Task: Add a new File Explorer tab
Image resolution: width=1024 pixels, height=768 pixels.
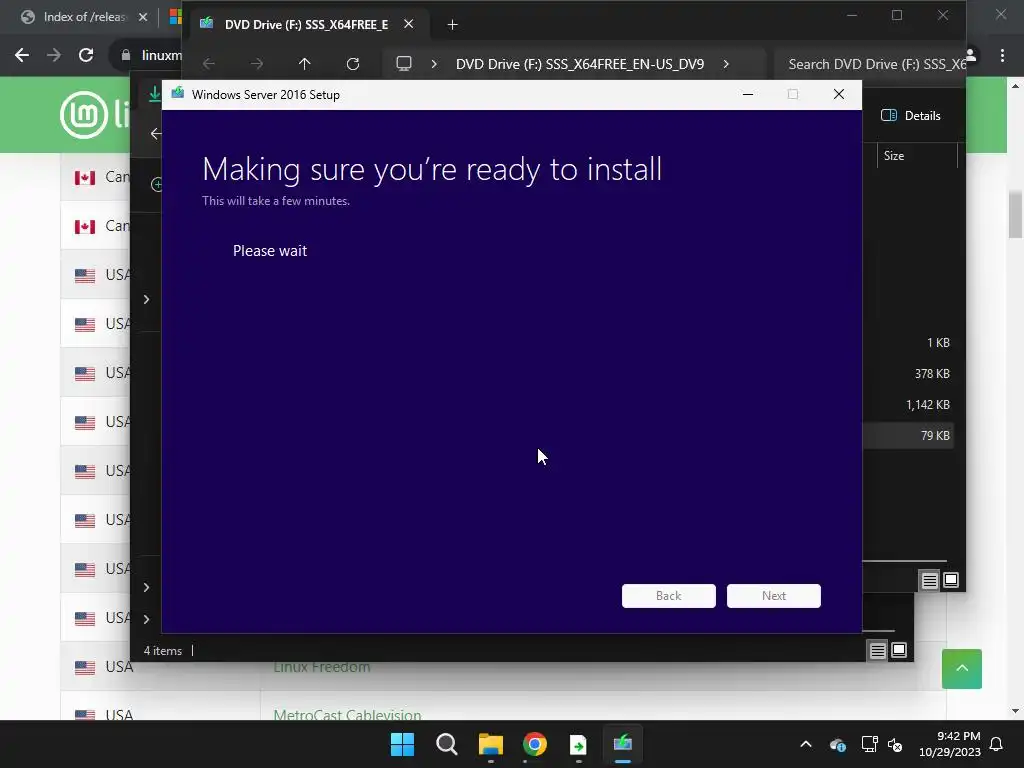Action: point(453,25)
